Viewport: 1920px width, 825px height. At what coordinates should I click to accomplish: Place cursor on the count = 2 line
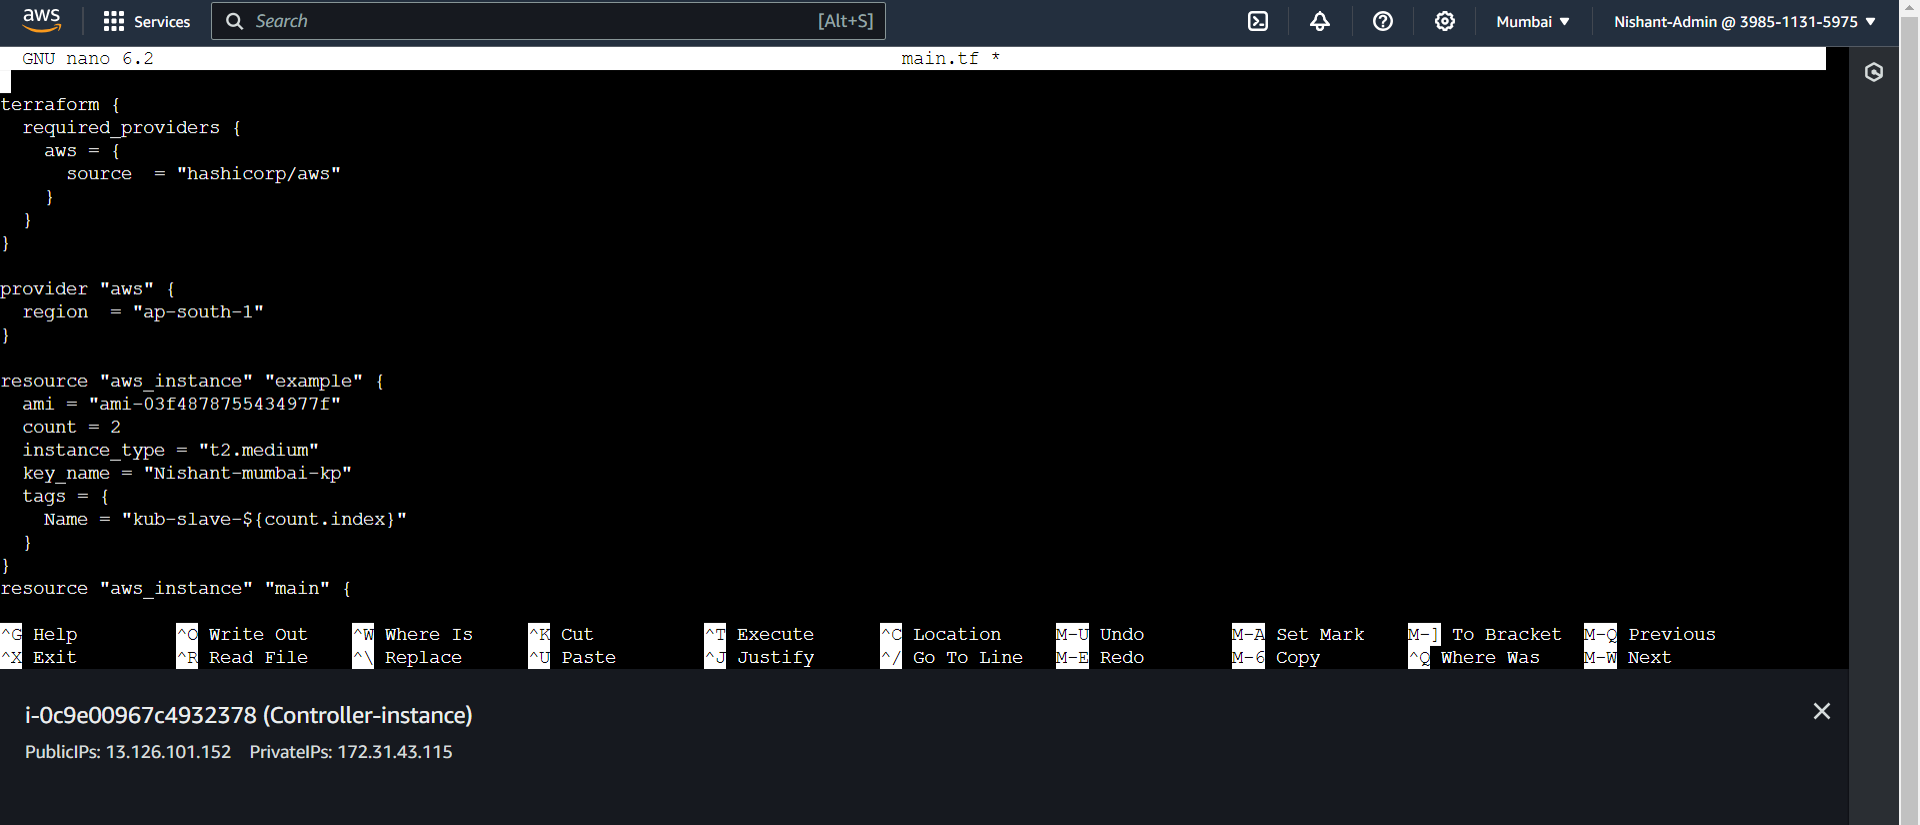coord(71,427)
